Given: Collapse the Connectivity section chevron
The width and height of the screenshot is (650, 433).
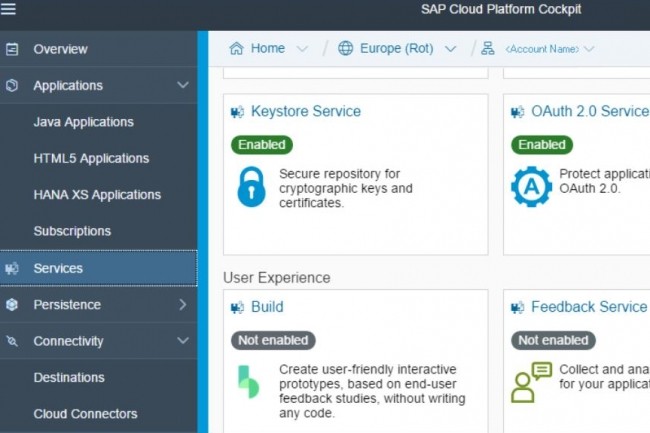Looking at the screenshot, I should click(183, 341).
